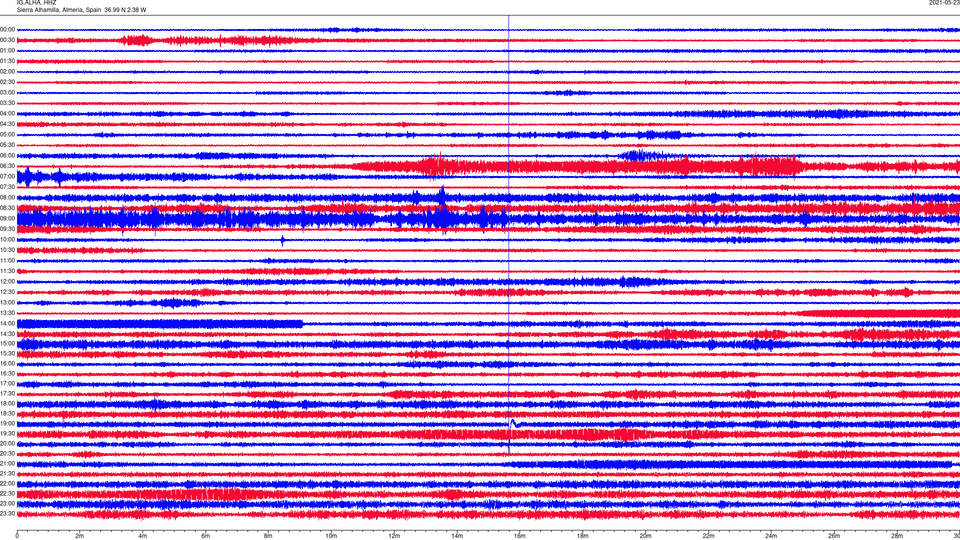Click the 2m tick label on time axis
The height and width of the screenshot is (540, 960).
pos(80,536)
